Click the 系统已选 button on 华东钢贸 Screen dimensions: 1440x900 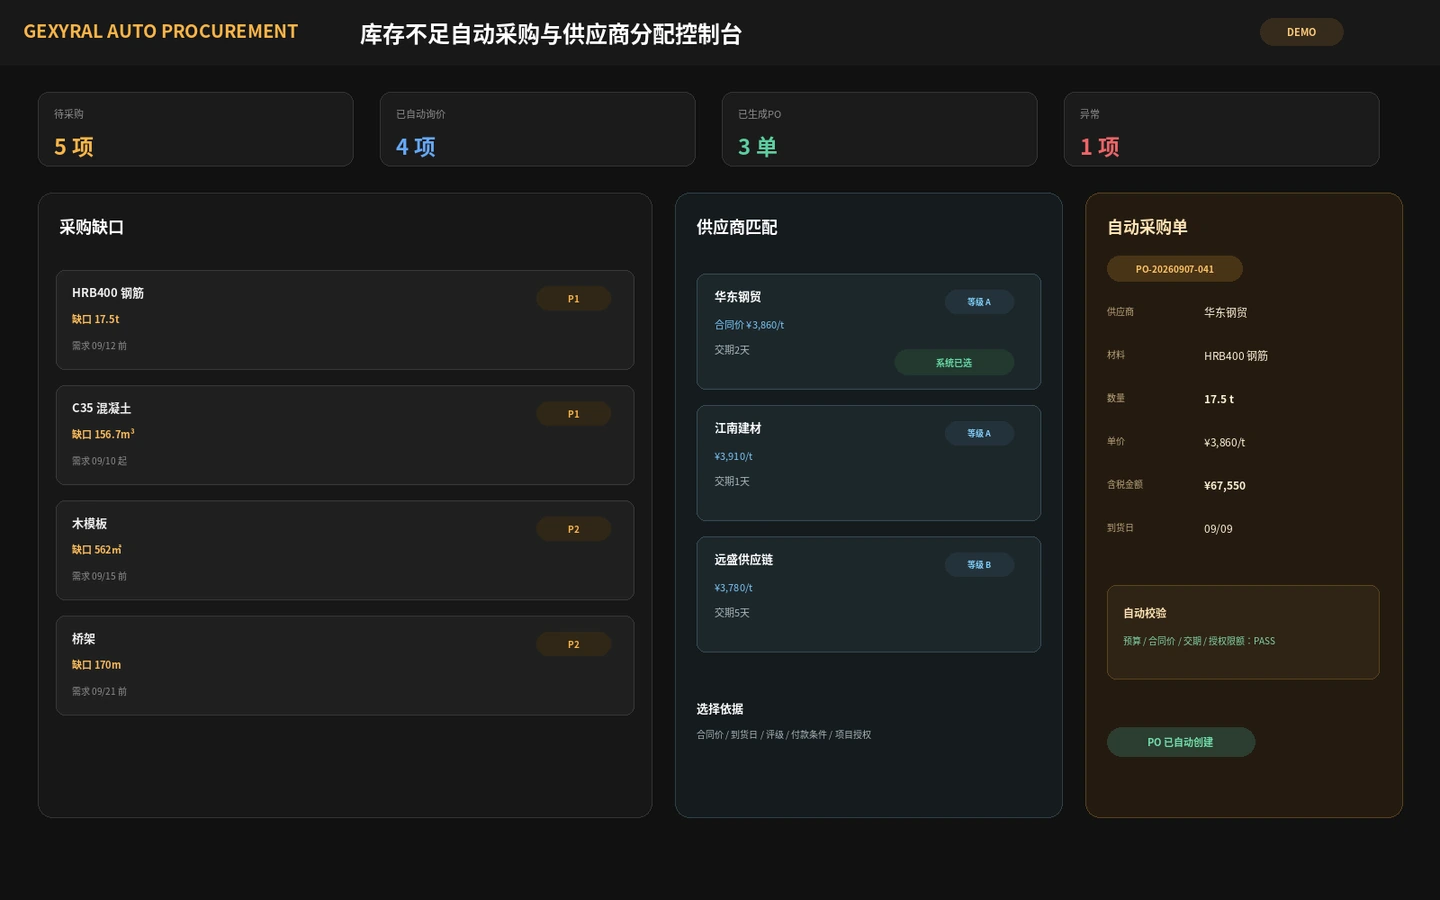[954, 363]
